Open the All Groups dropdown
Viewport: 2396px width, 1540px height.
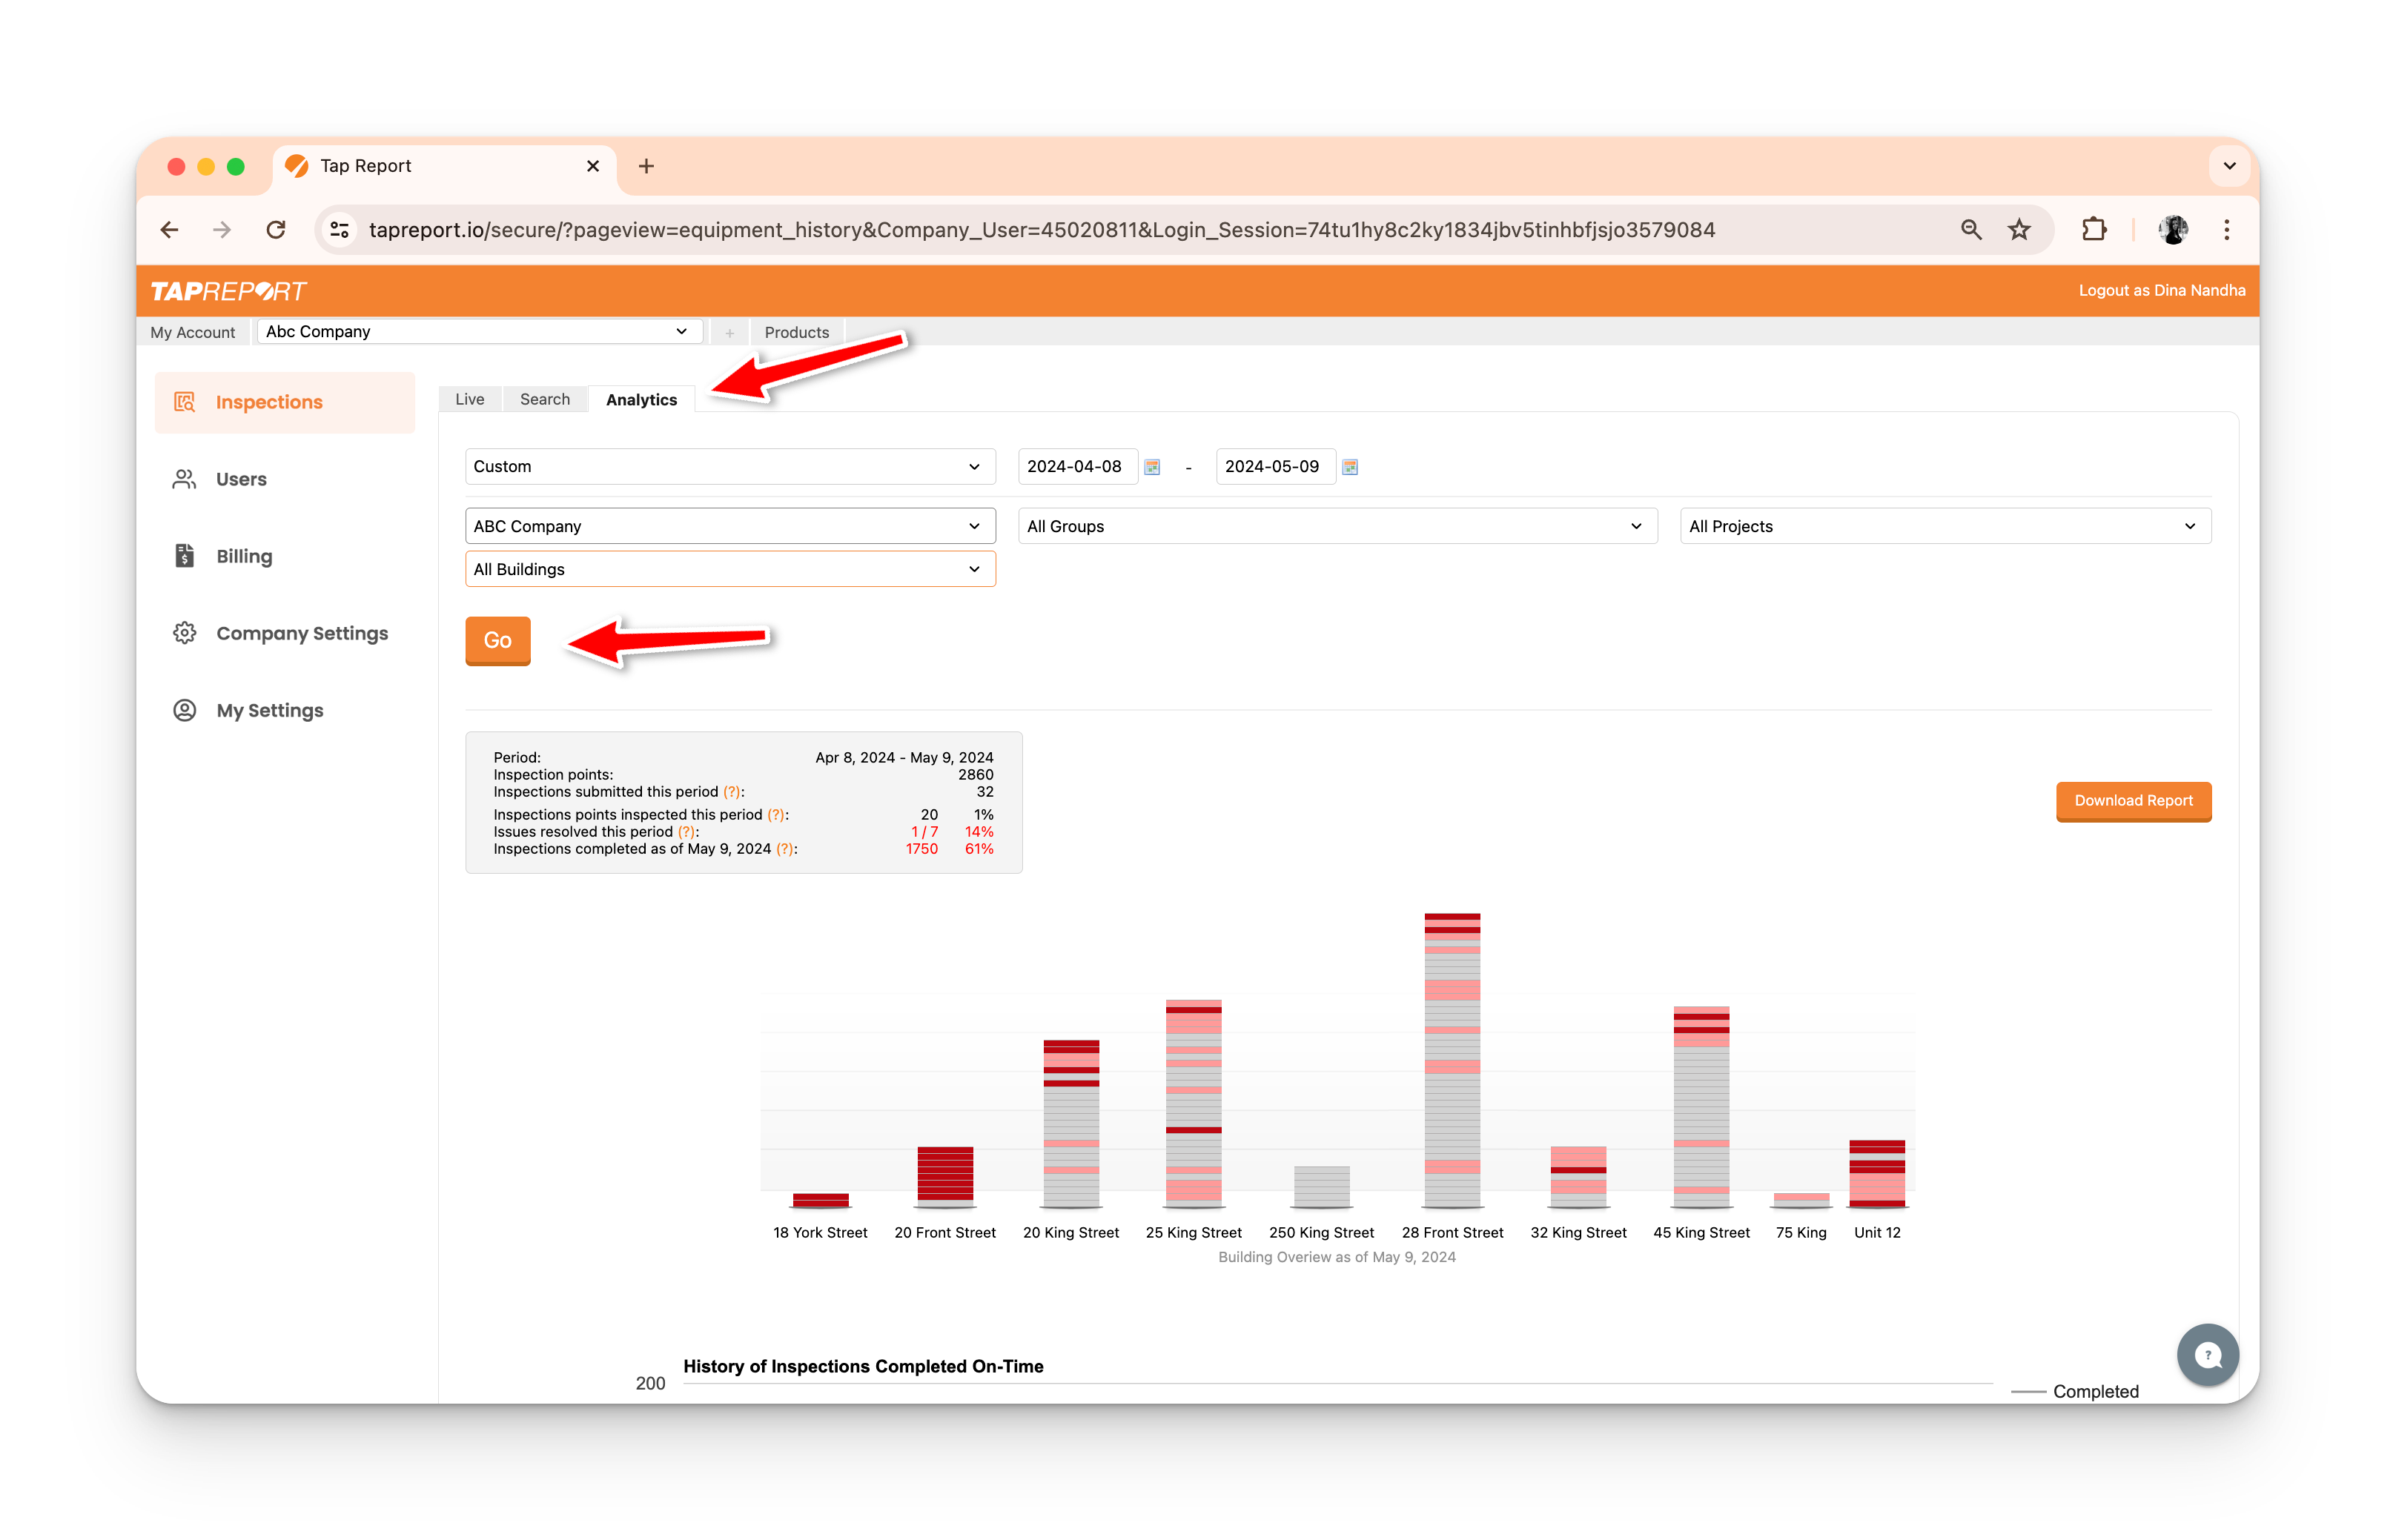tap(1336, 526)
